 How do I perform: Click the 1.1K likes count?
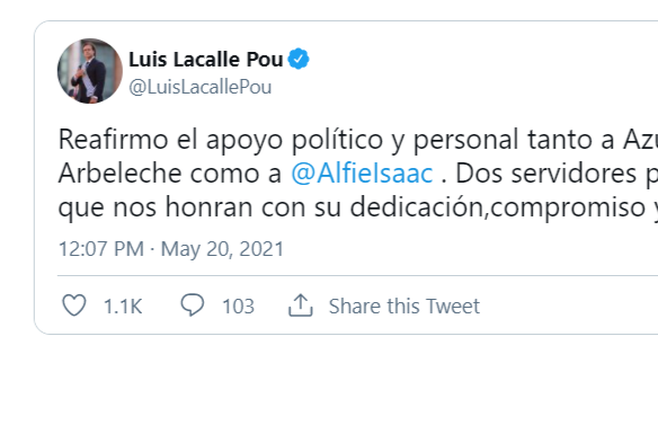(122, 306)
